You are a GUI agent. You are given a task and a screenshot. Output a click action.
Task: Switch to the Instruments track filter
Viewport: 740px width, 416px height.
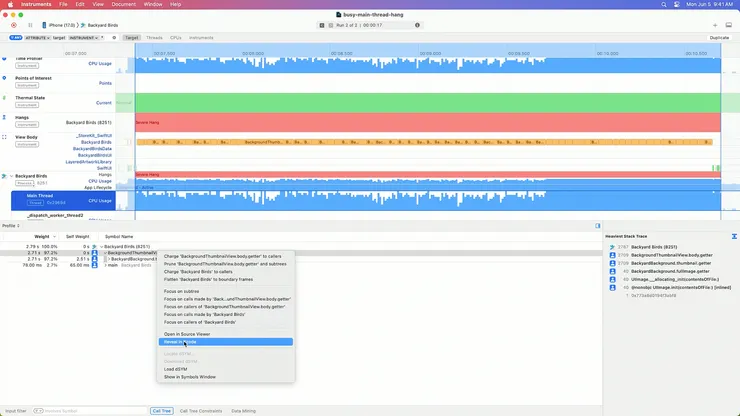coord(201,38)
